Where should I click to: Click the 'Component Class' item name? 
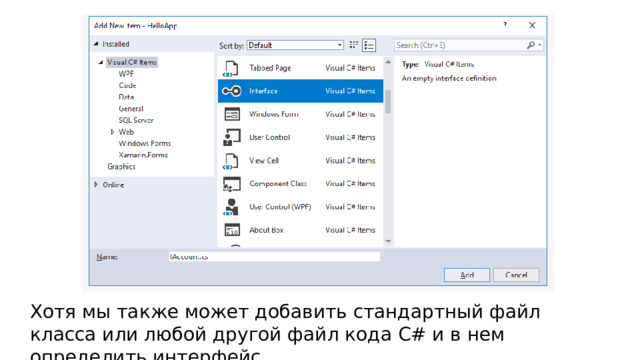tap(278, 184)
